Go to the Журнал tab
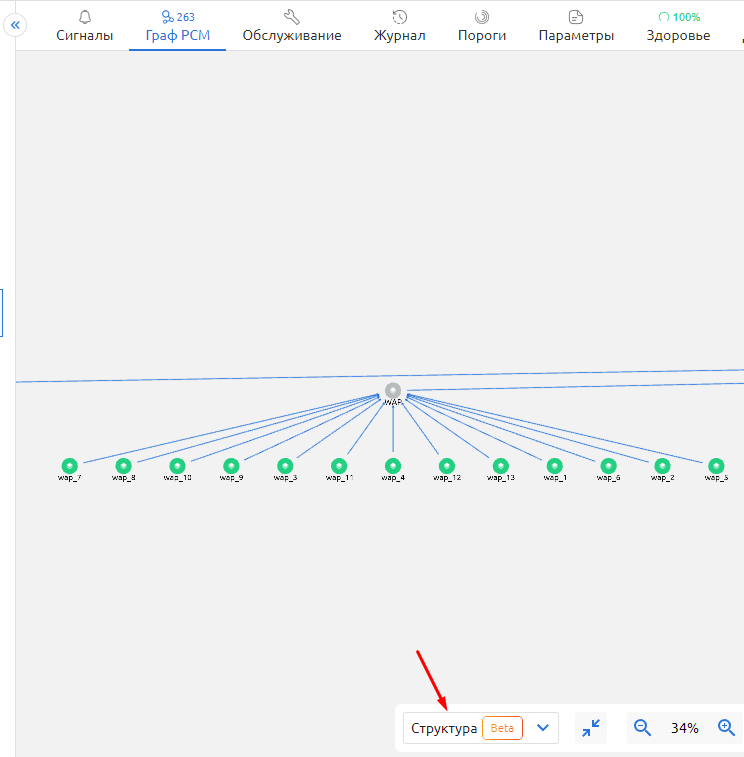 point(399,27)
